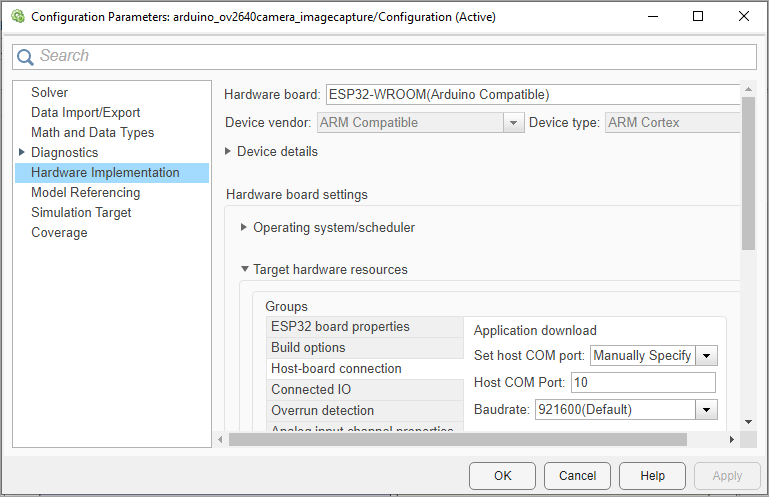Expand the Diagnostics tree node
The image size is (769, 497).
(x=21, y=152)
